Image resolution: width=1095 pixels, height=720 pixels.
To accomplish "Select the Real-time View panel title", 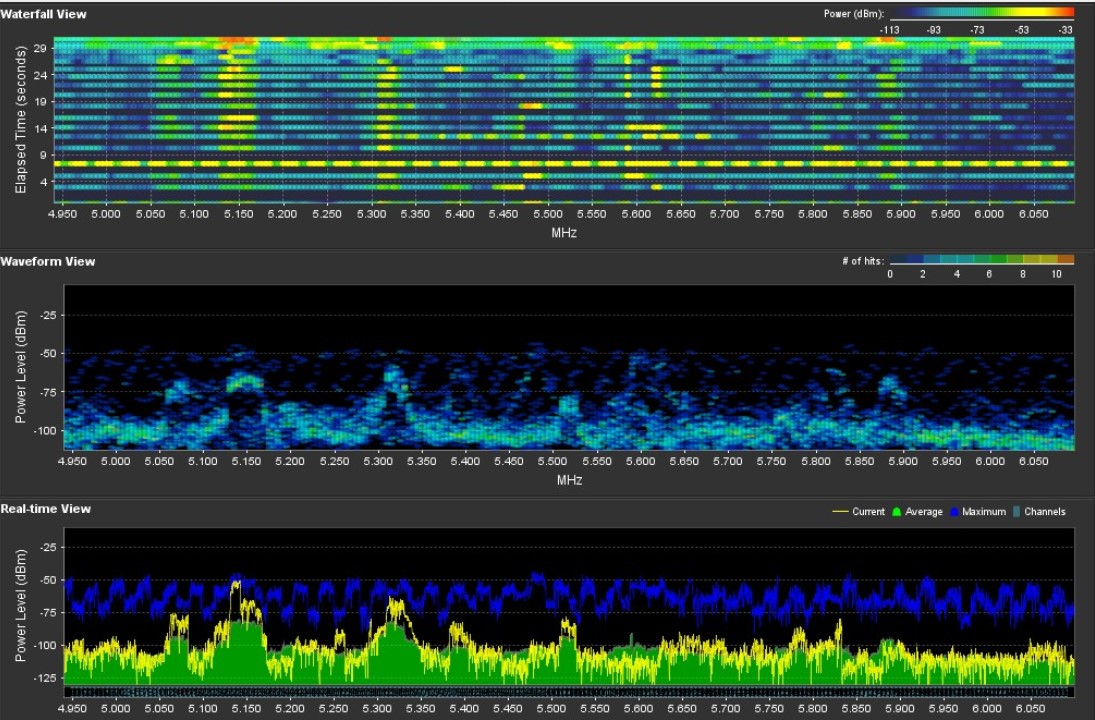I will click(45, 509).
